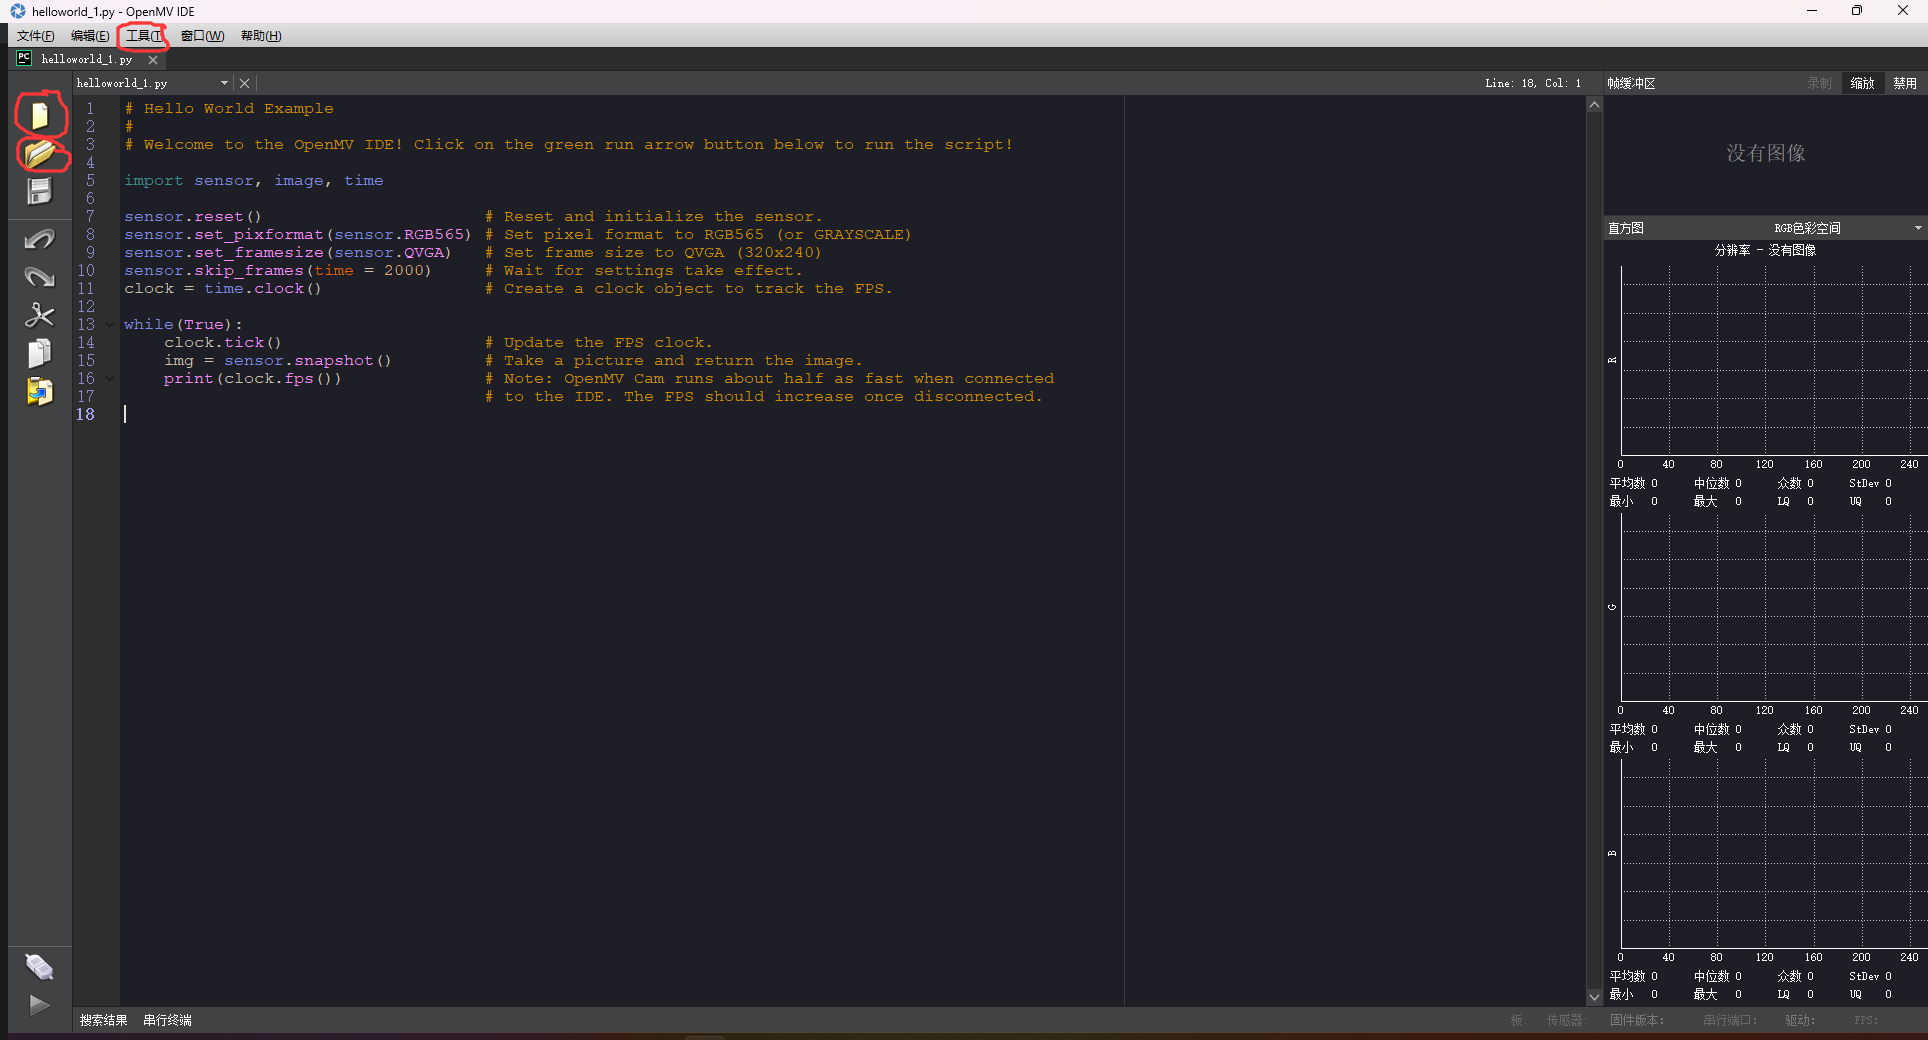Click the 串行端口: serial port label
This screenshot has width=1928, height=1040.
(x=1730, y=1020)
